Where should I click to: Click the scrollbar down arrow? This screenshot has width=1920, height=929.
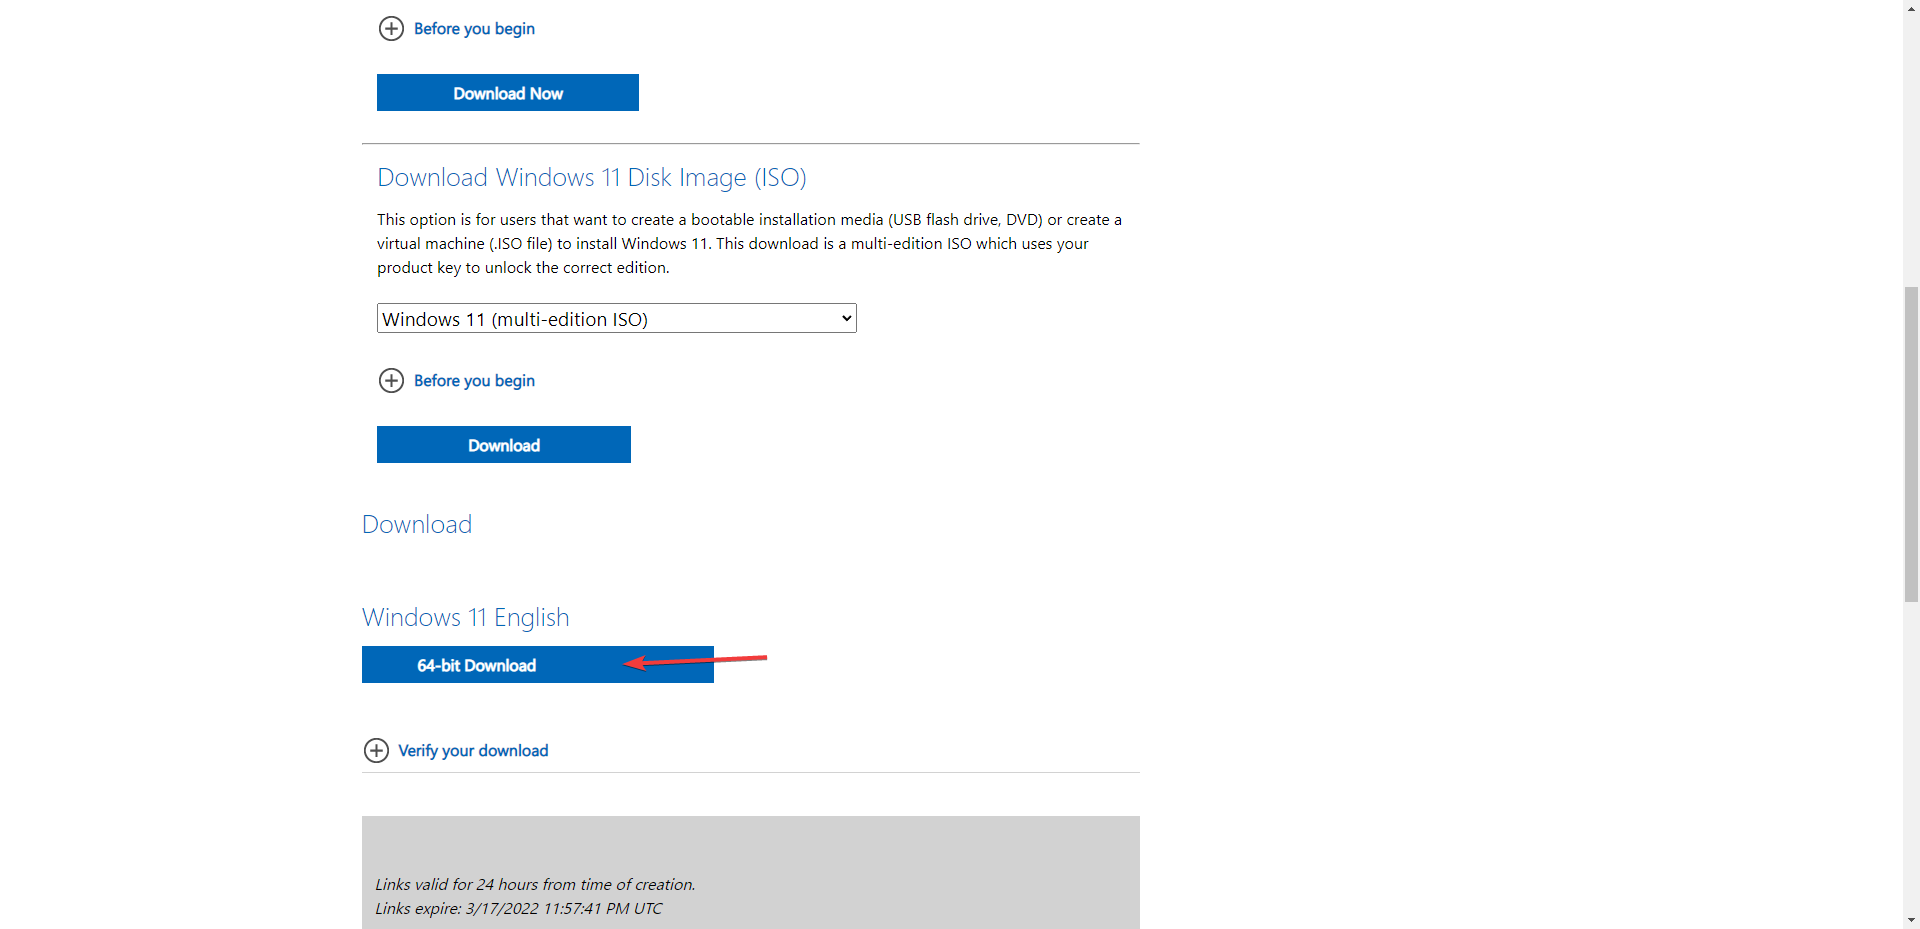click(x=1911, y=920)
